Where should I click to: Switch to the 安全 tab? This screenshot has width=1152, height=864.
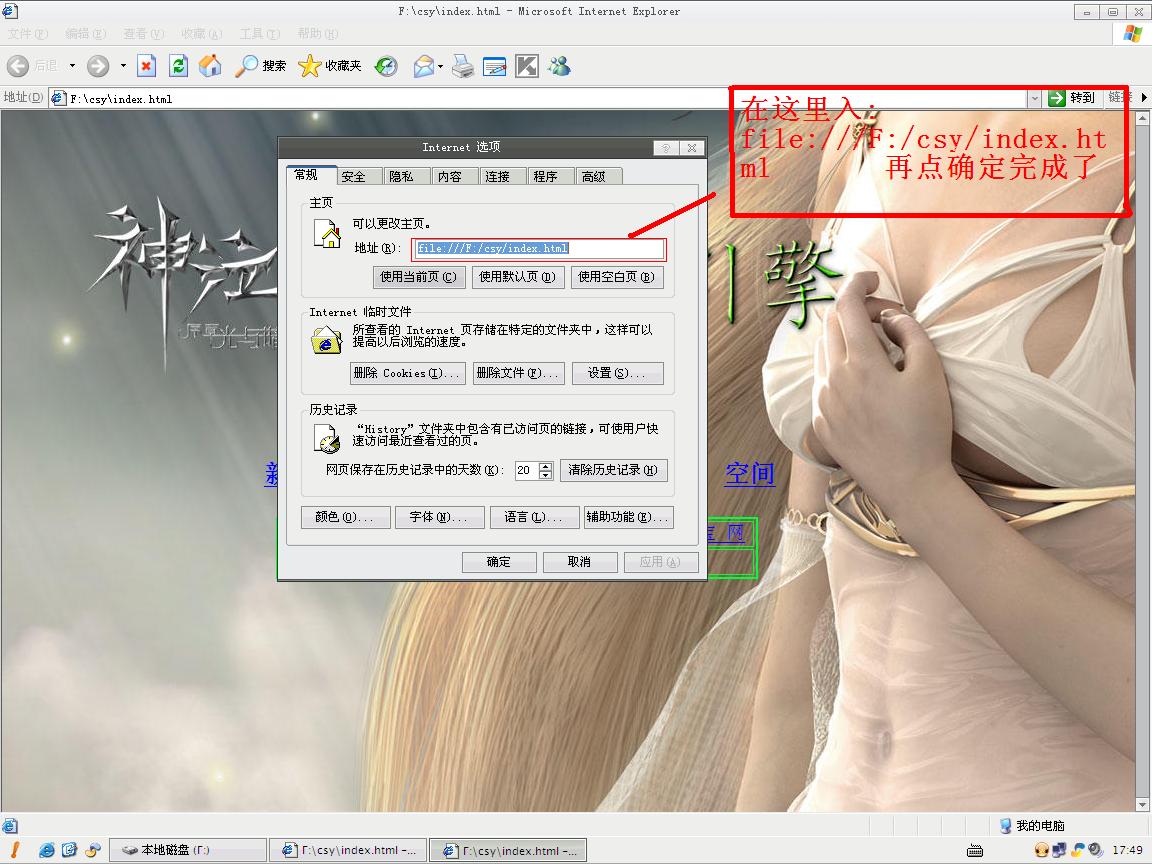tap(353, 176)
